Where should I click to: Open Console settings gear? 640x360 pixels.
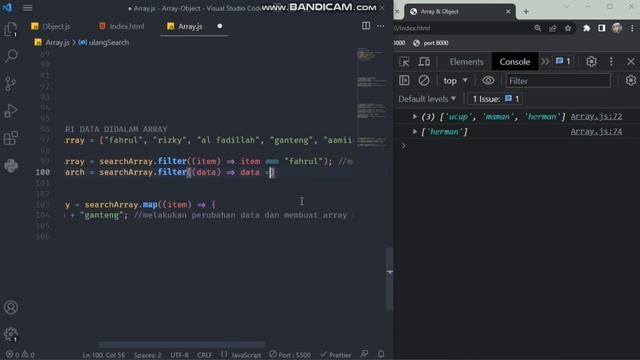click(x=631, y=80)
